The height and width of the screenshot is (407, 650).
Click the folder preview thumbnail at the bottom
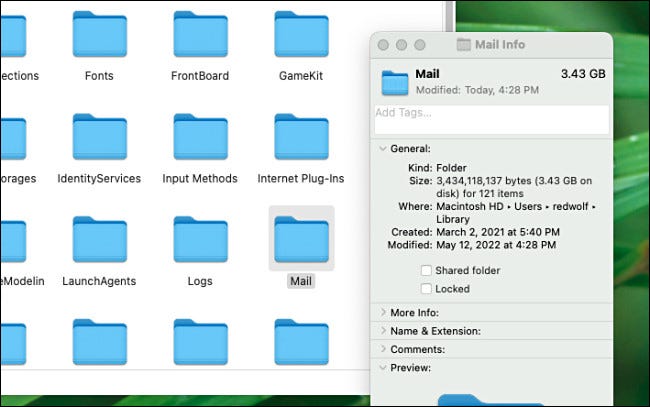click(x=491, y=400)
